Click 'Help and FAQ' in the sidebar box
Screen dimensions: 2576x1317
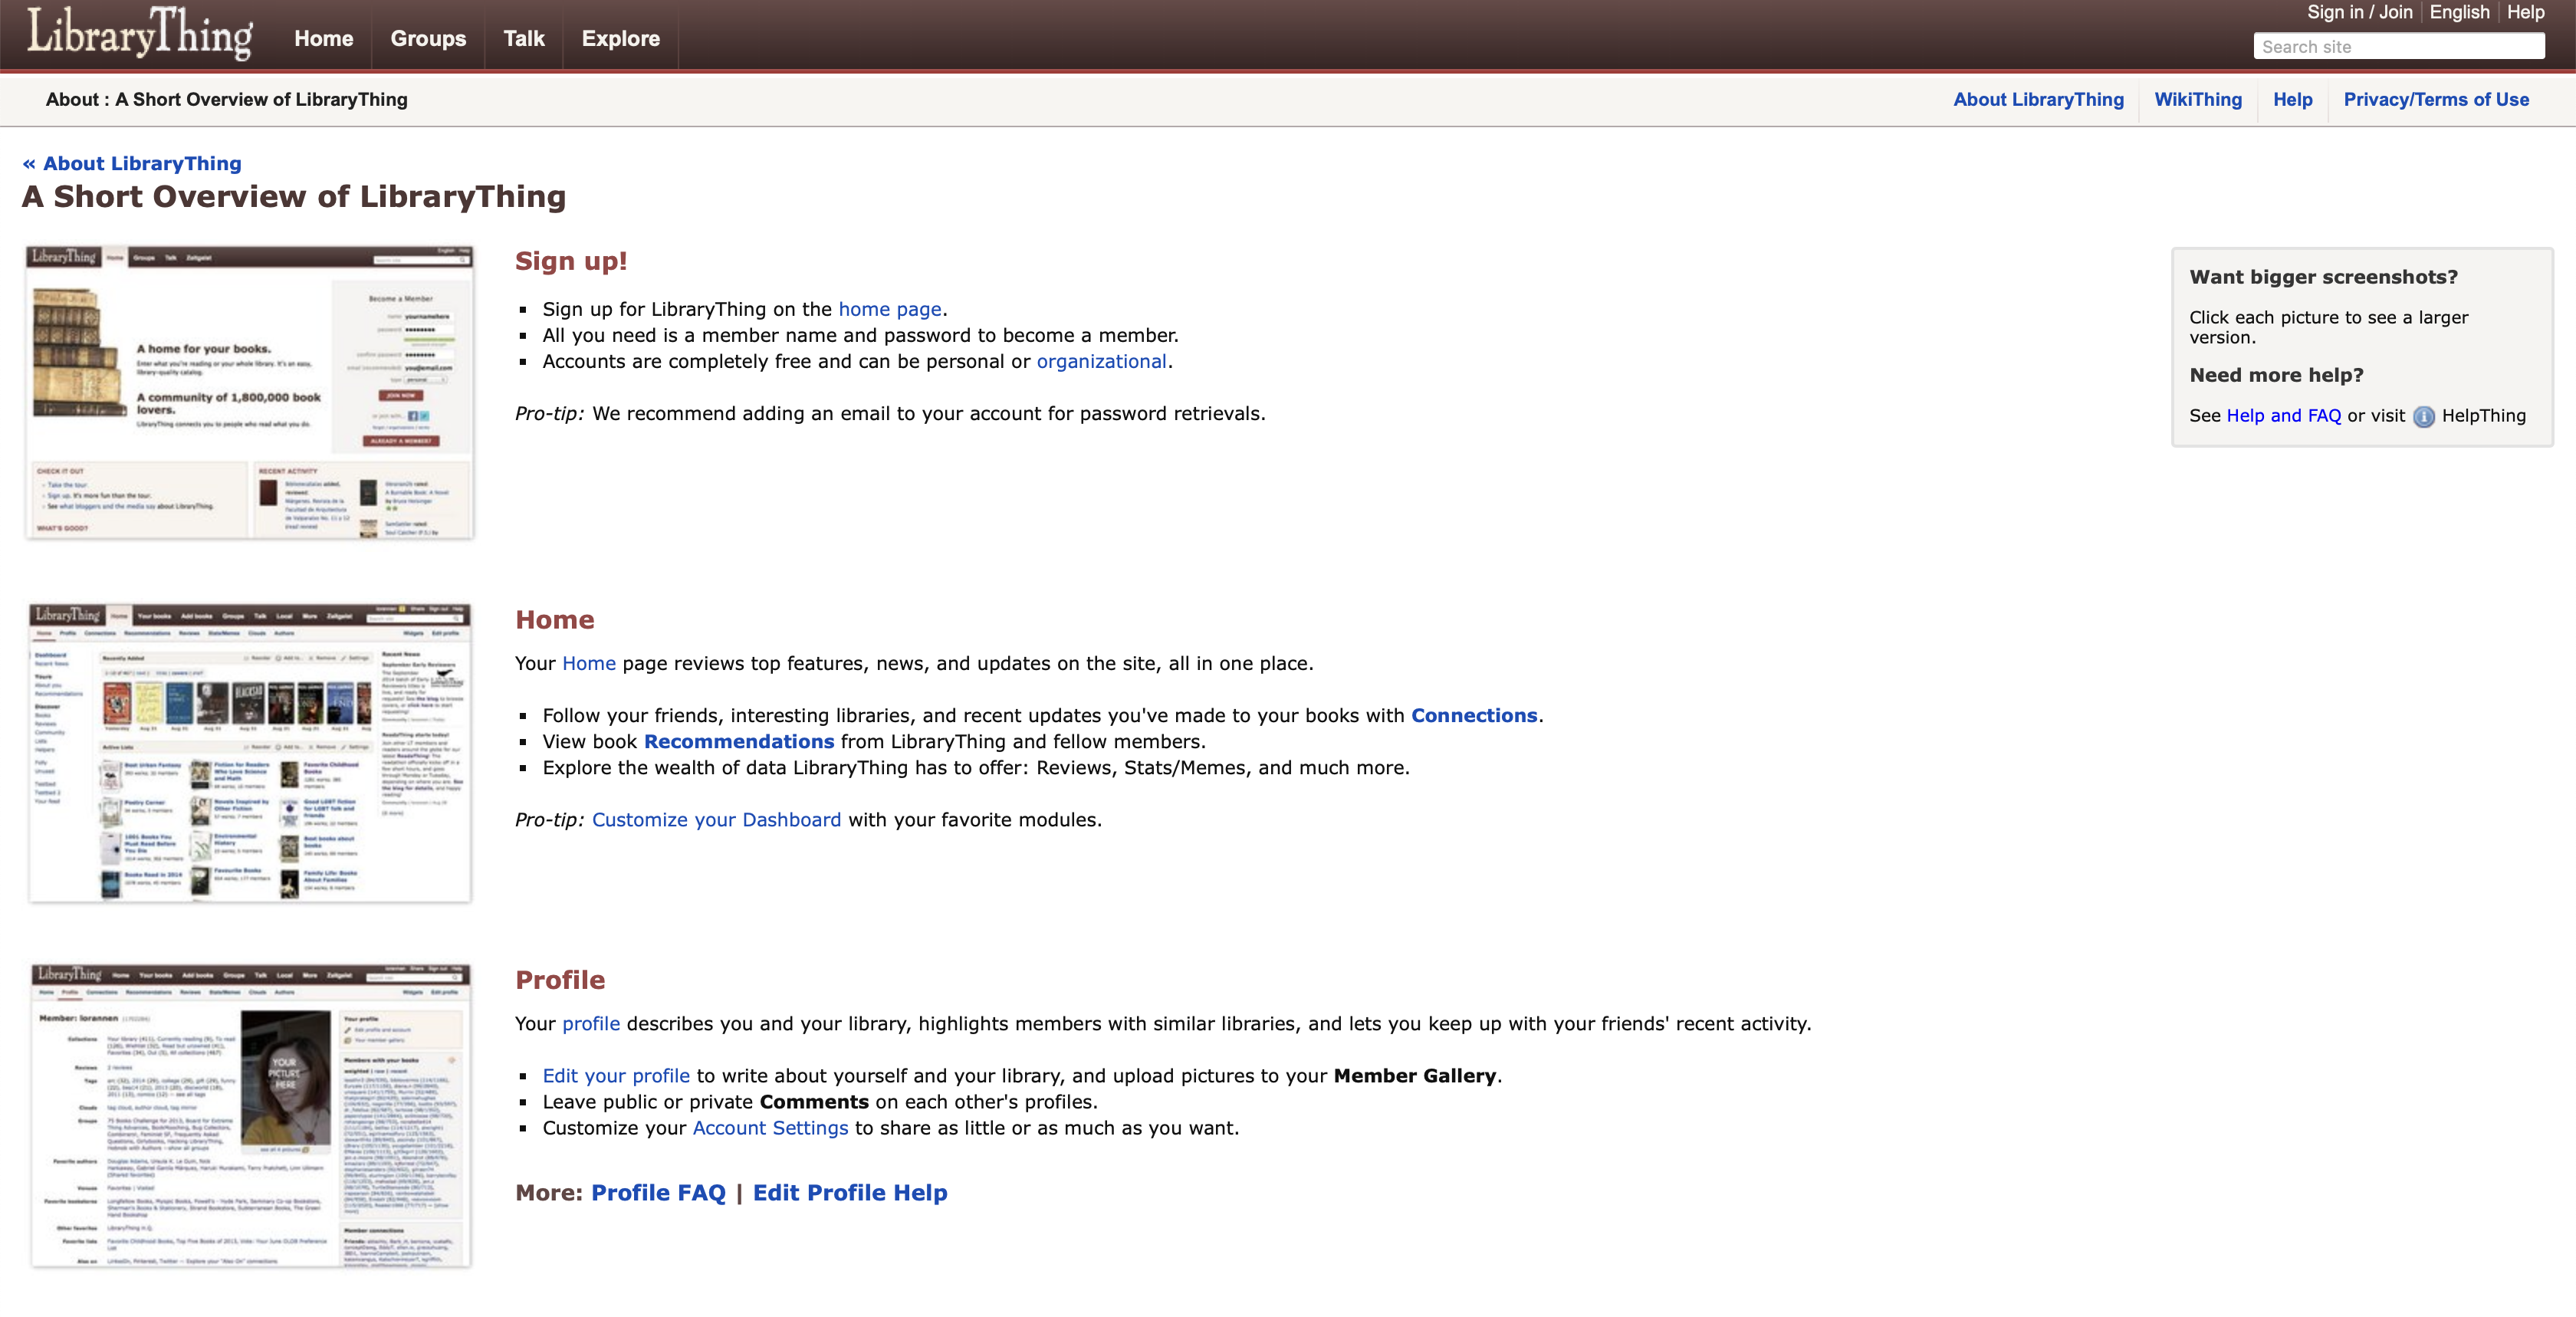click(2283, 416)
